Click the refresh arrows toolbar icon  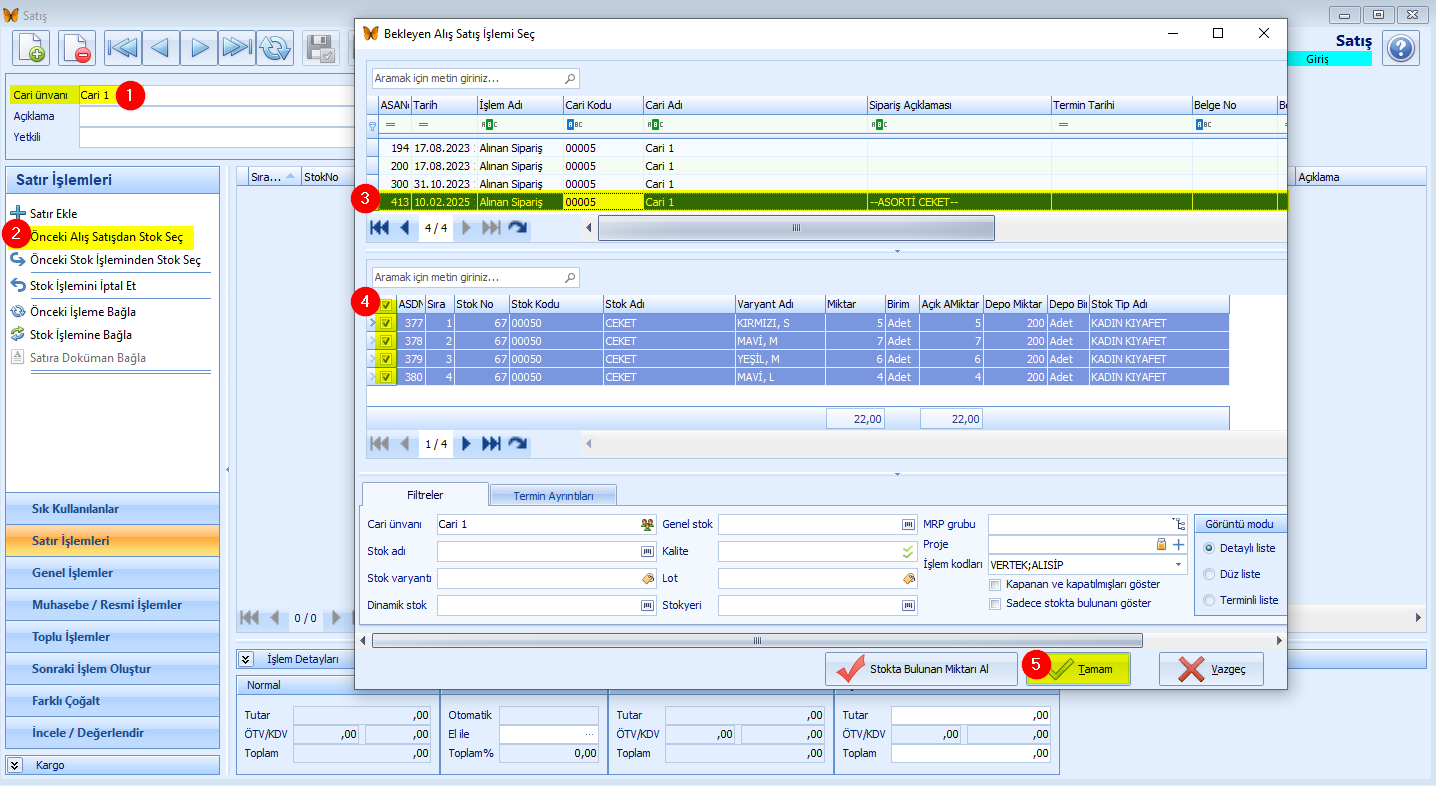point(275,48)
